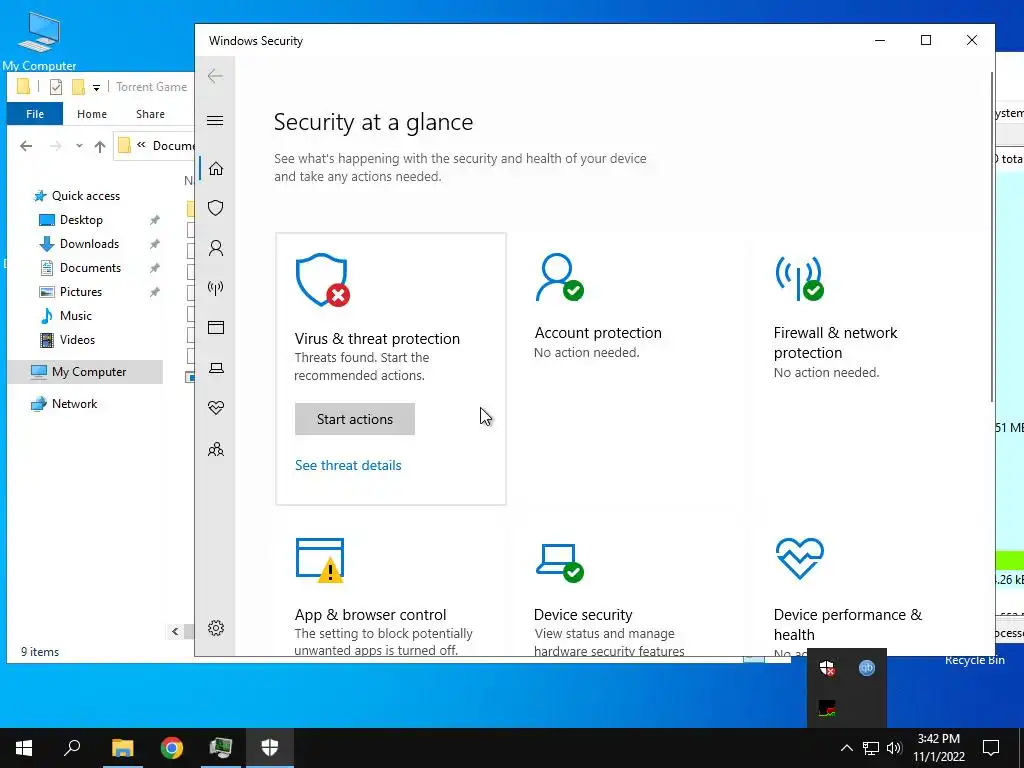
Task: Click the back arrow in Windows Security
Action: 215,76
